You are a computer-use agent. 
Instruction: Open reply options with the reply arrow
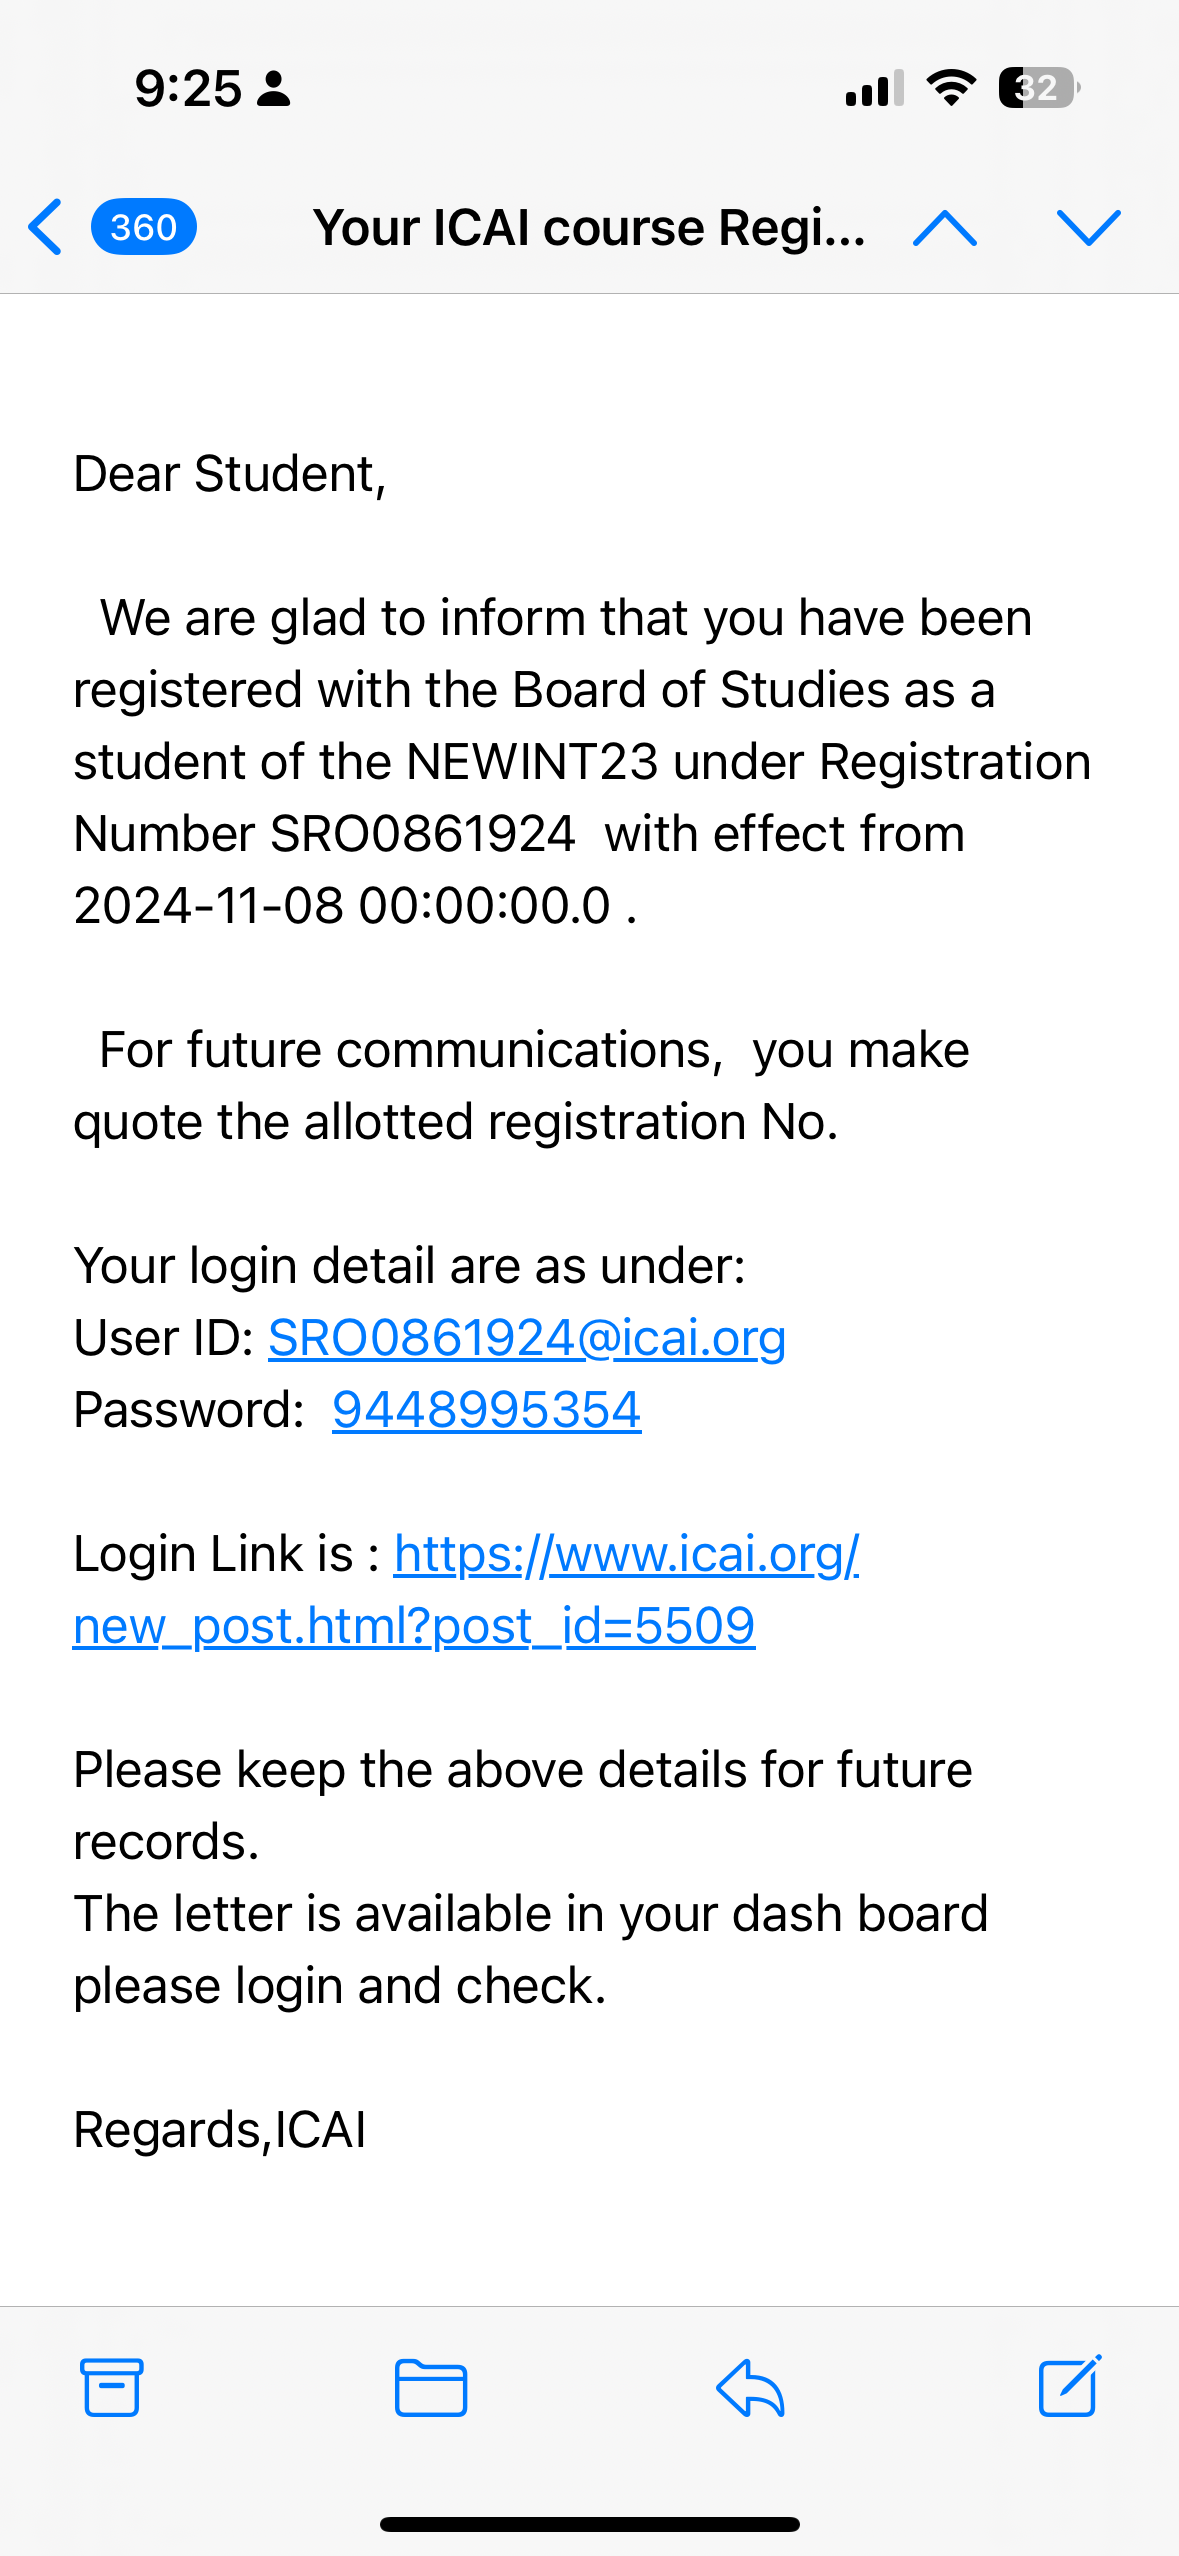[750, 2387]
